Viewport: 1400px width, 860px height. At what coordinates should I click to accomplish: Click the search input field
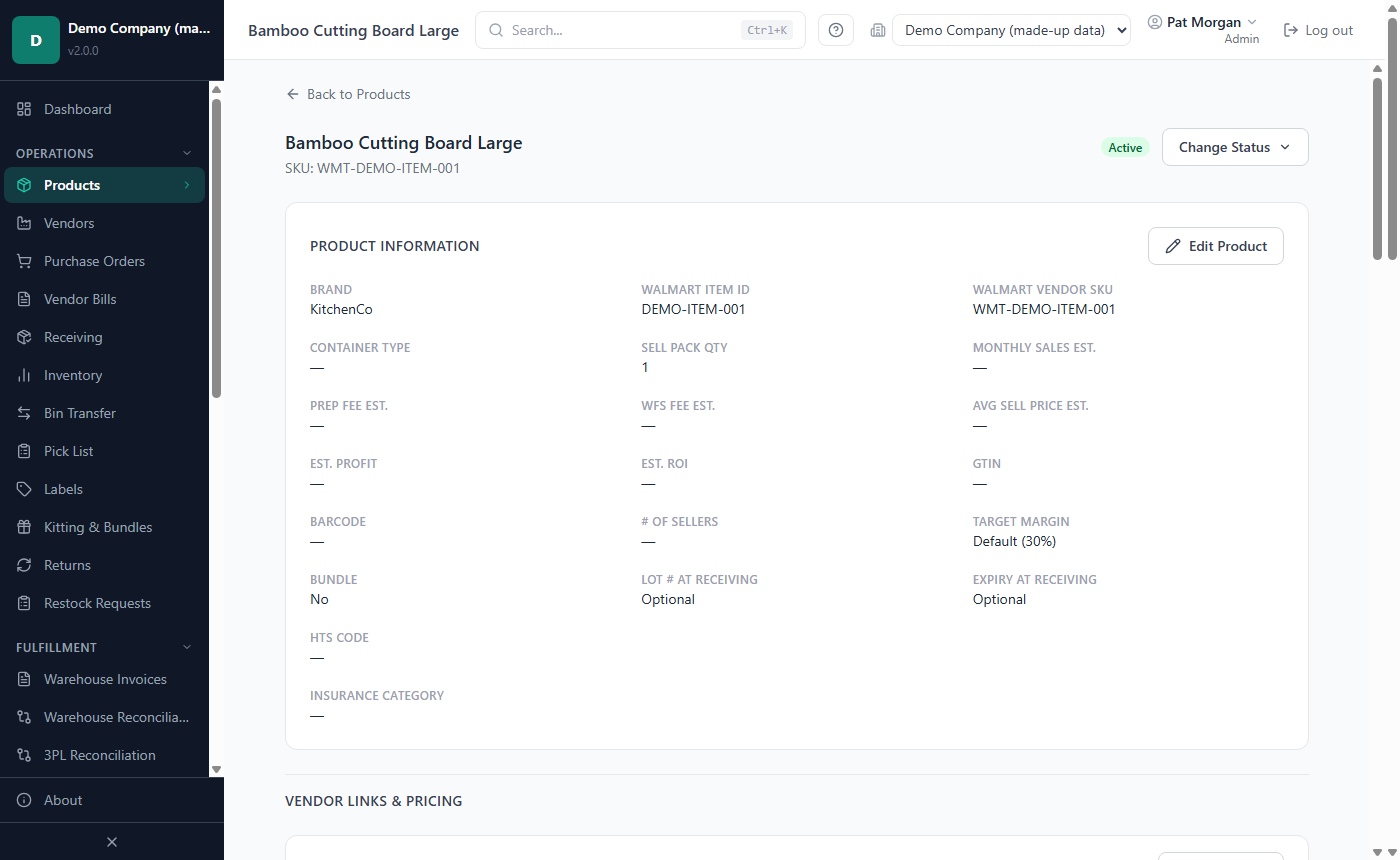coord(640,30)
